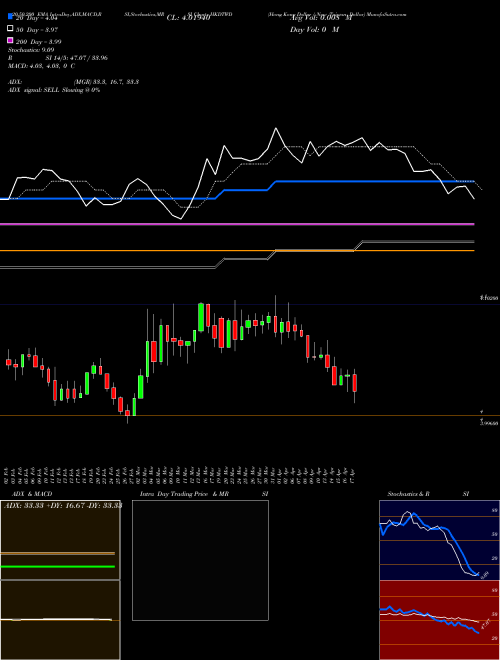The height and width of the screenshot is (660, 500).
Task: Click the blue-background stochastics chart panel
Action: click(439, 540)
